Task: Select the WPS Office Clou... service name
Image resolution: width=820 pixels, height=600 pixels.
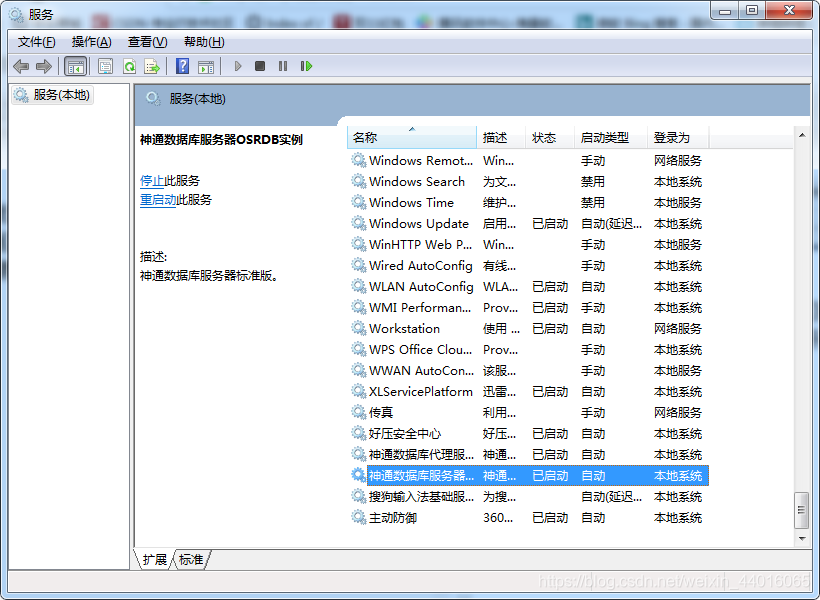Action: pyautogui.click(x=420, y=349)
